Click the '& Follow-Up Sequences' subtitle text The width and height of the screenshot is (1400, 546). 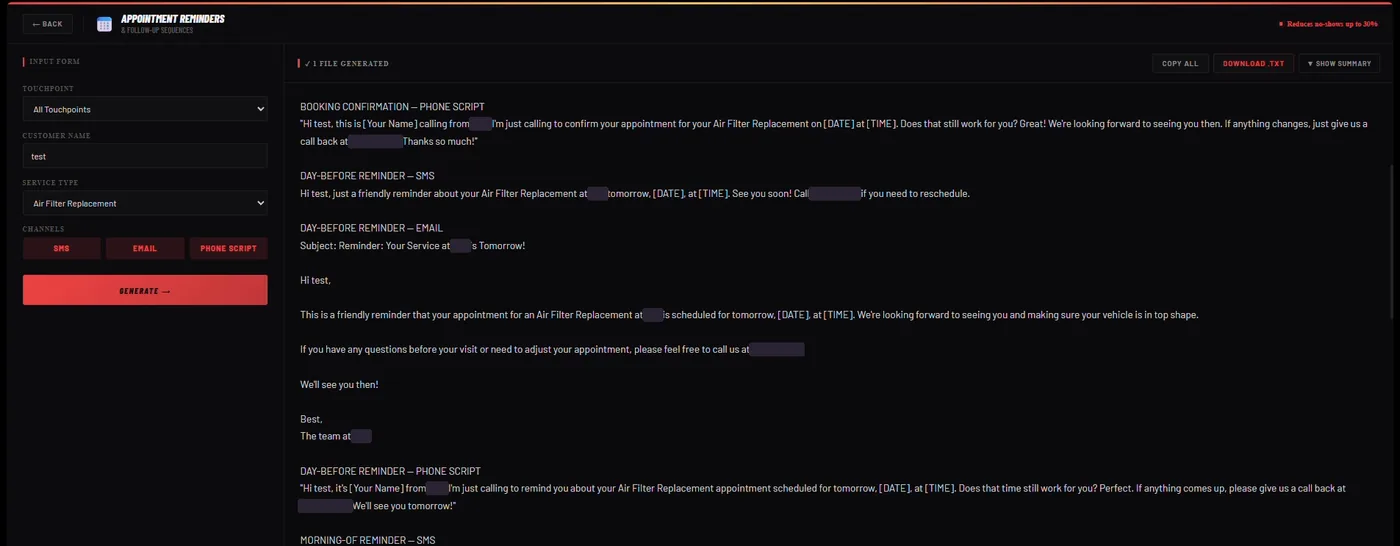[x=157, y=31]
